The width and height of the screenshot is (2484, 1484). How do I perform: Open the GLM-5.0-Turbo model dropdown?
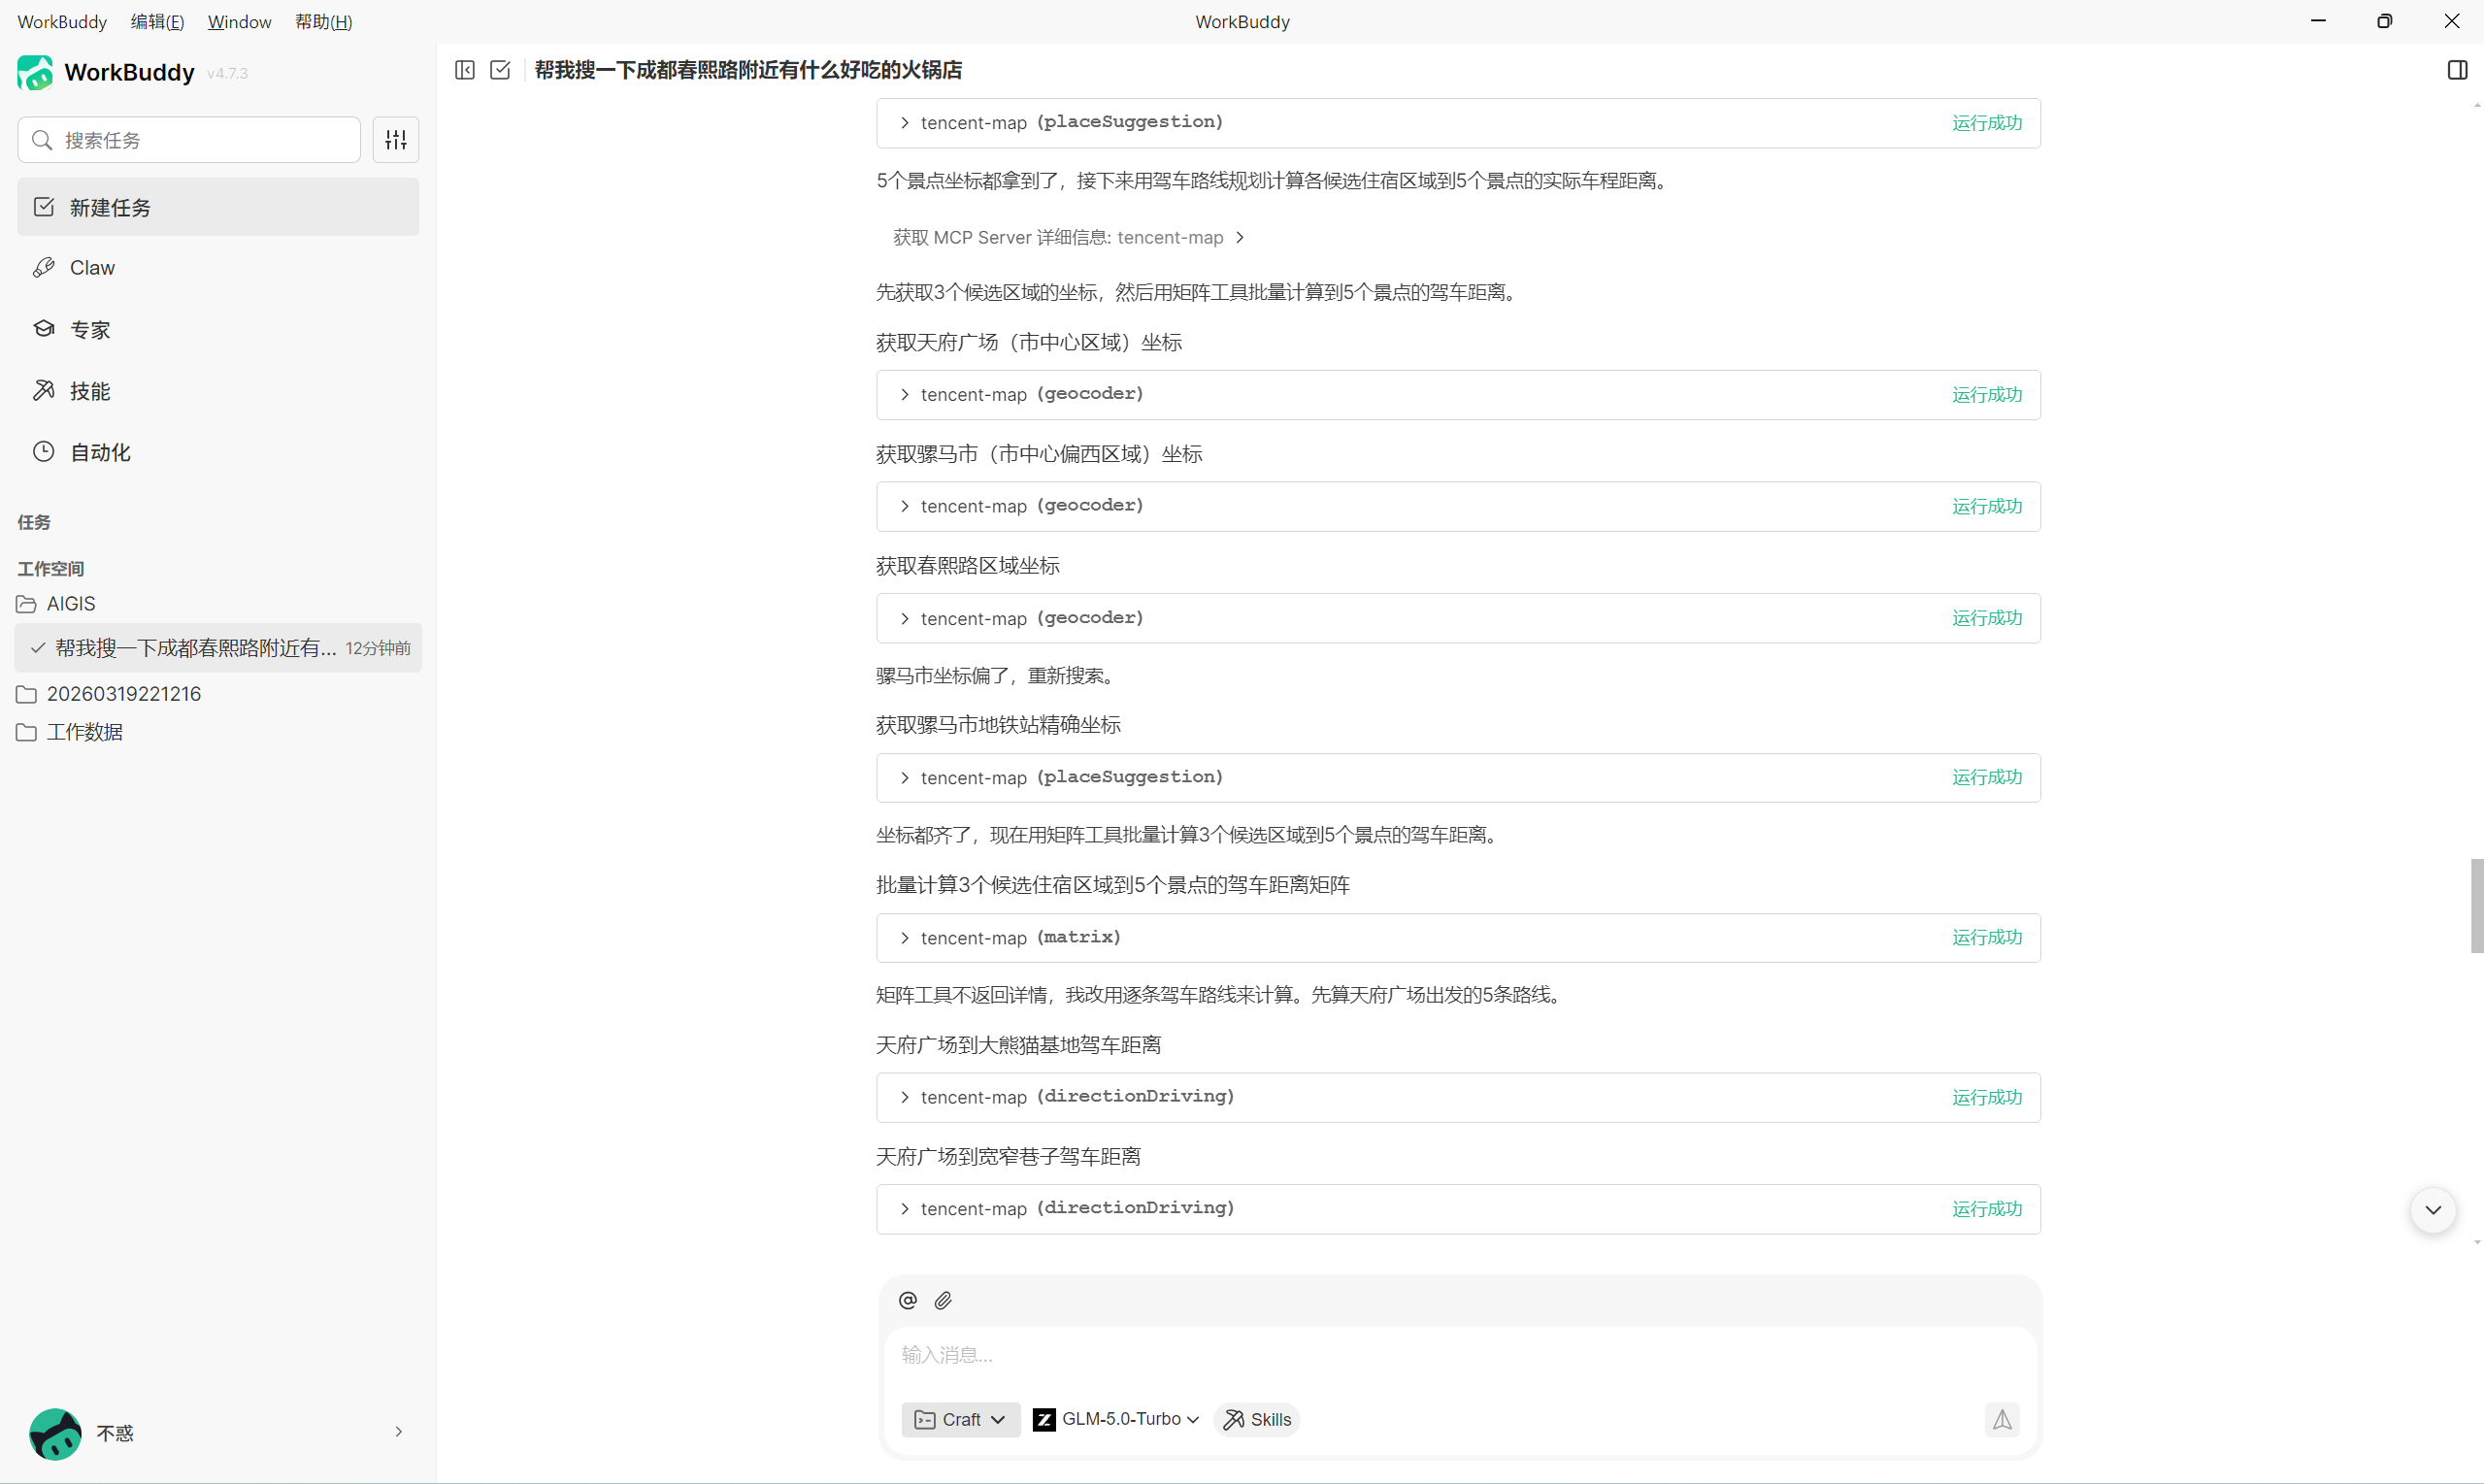coord(1117,1419)
